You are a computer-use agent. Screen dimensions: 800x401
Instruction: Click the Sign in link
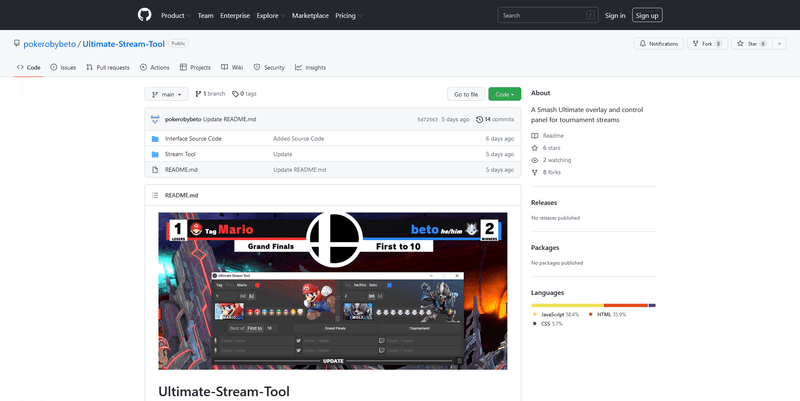coord(615,15)
